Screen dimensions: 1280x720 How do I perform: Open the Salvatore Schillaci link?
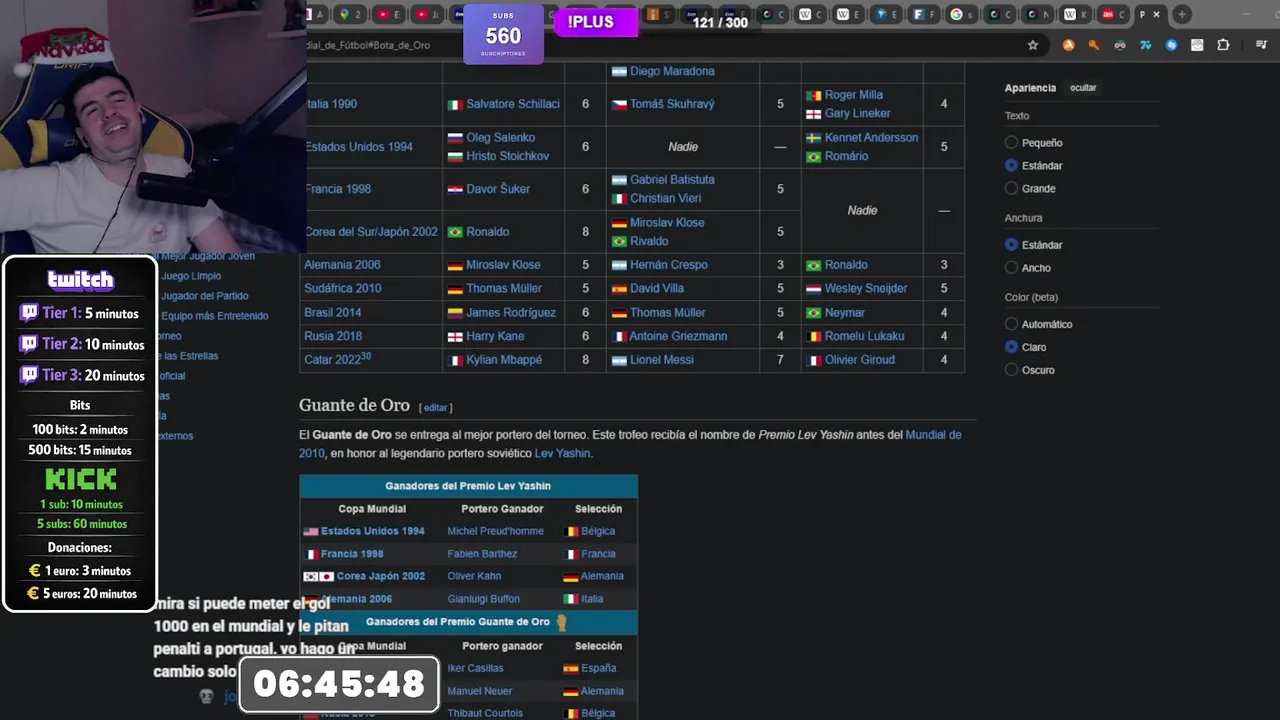click(x=513, y=104)
